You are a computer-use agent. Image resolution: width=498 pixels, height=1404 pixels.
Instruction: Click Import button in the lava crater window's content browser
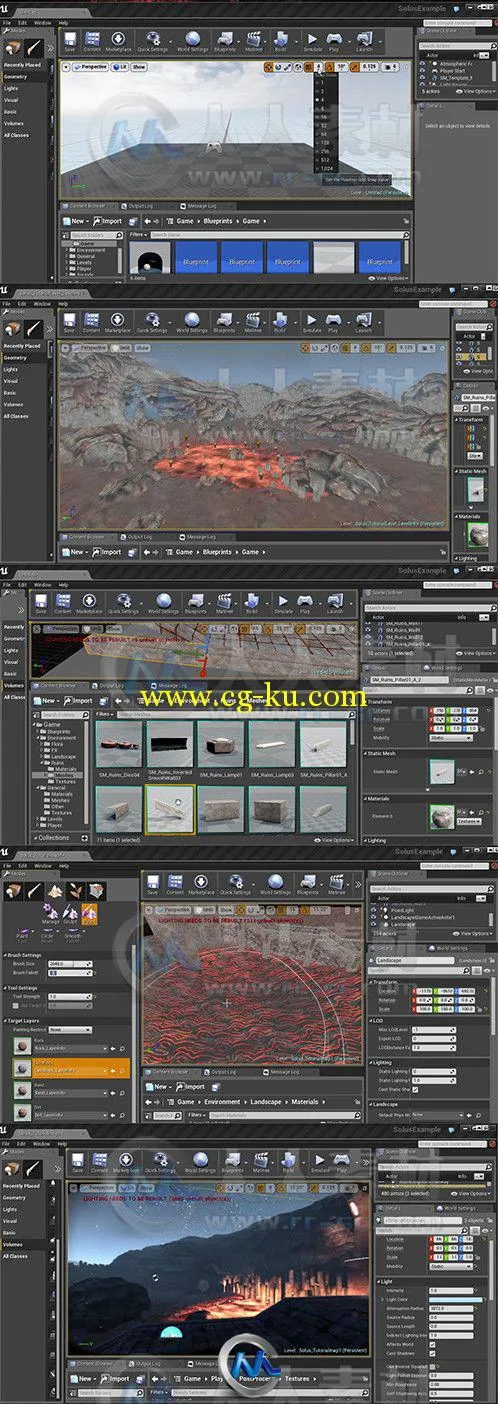[x=108, y=552]
